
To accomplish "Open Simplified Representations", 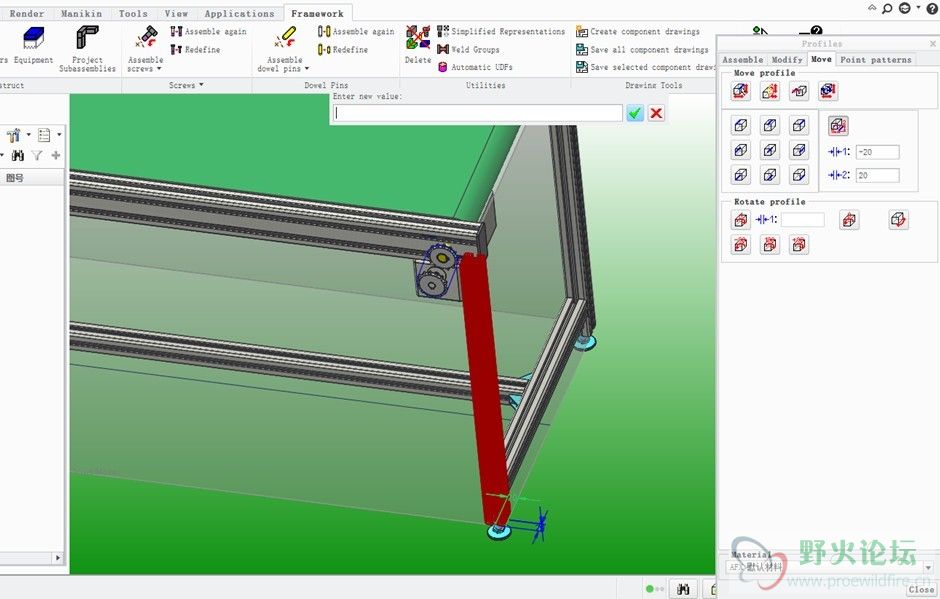I will (x=501, y=31).
